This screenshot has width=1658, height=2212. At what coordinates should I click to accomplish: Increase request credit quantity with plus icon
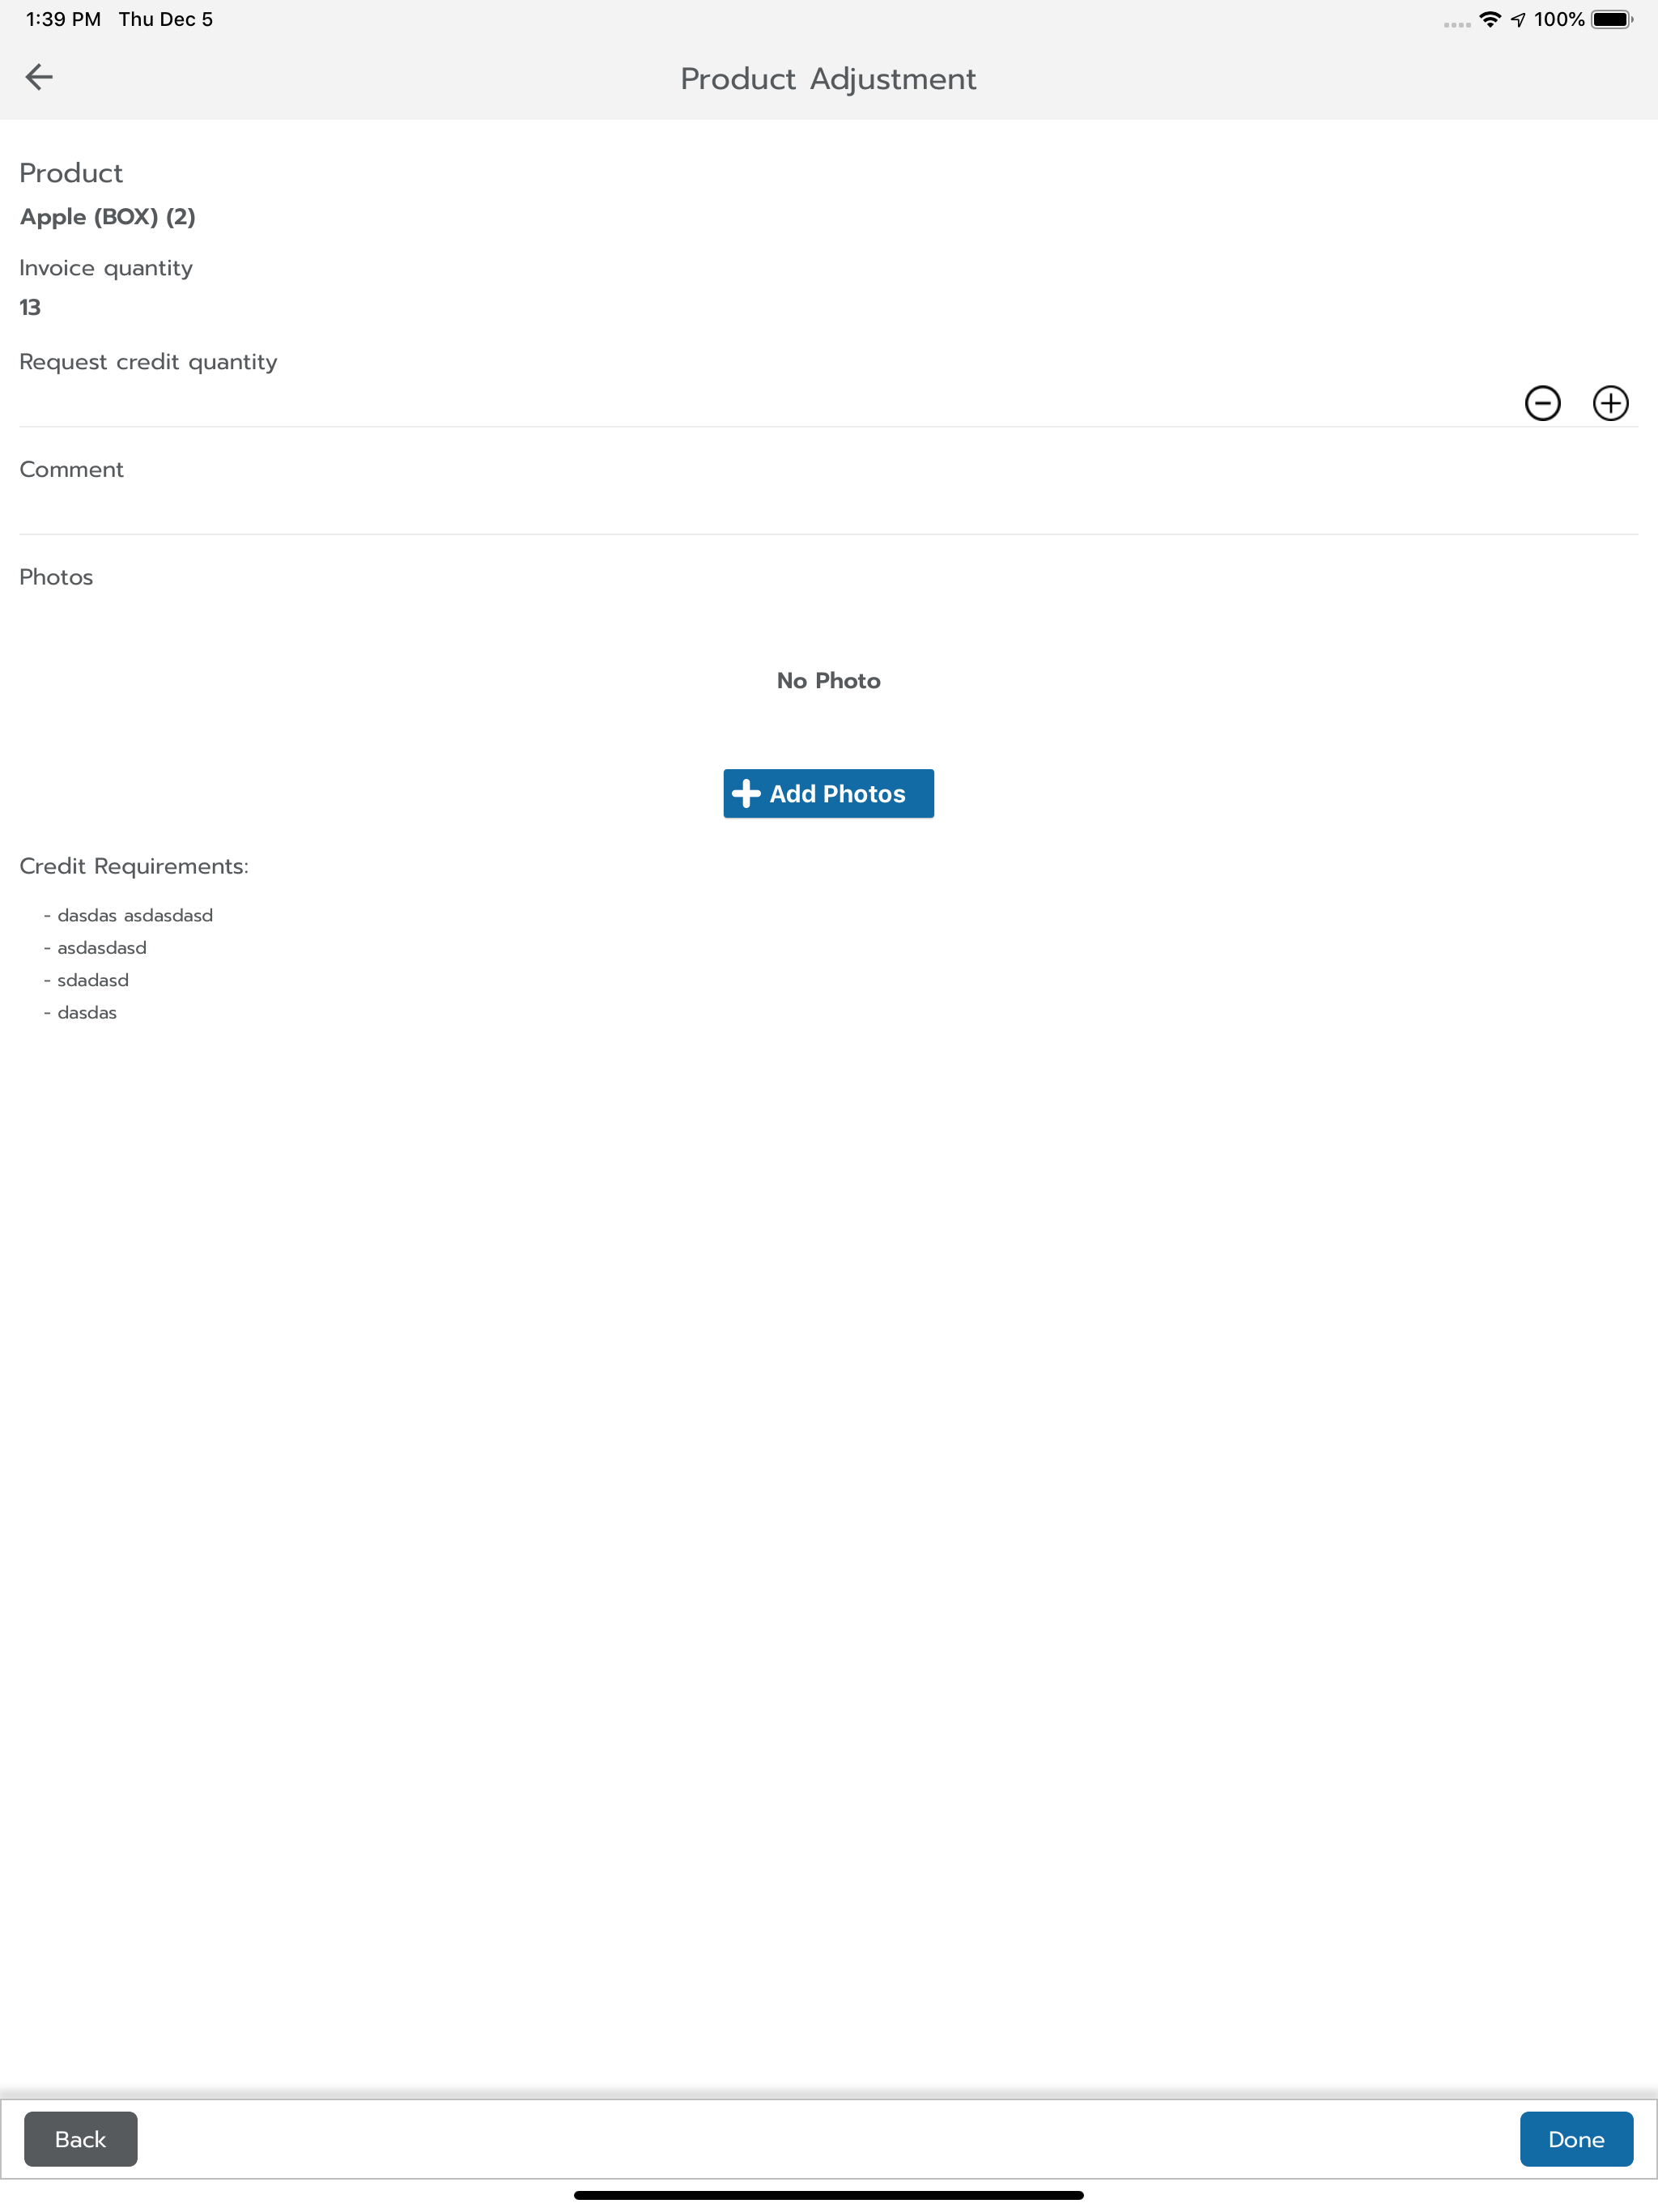[1610, 403]
